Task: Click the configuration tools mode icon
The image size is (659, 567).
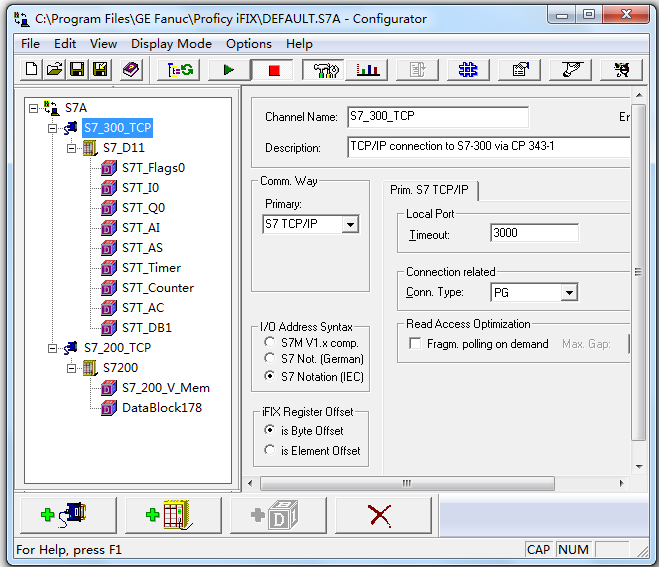Action: 325,70
